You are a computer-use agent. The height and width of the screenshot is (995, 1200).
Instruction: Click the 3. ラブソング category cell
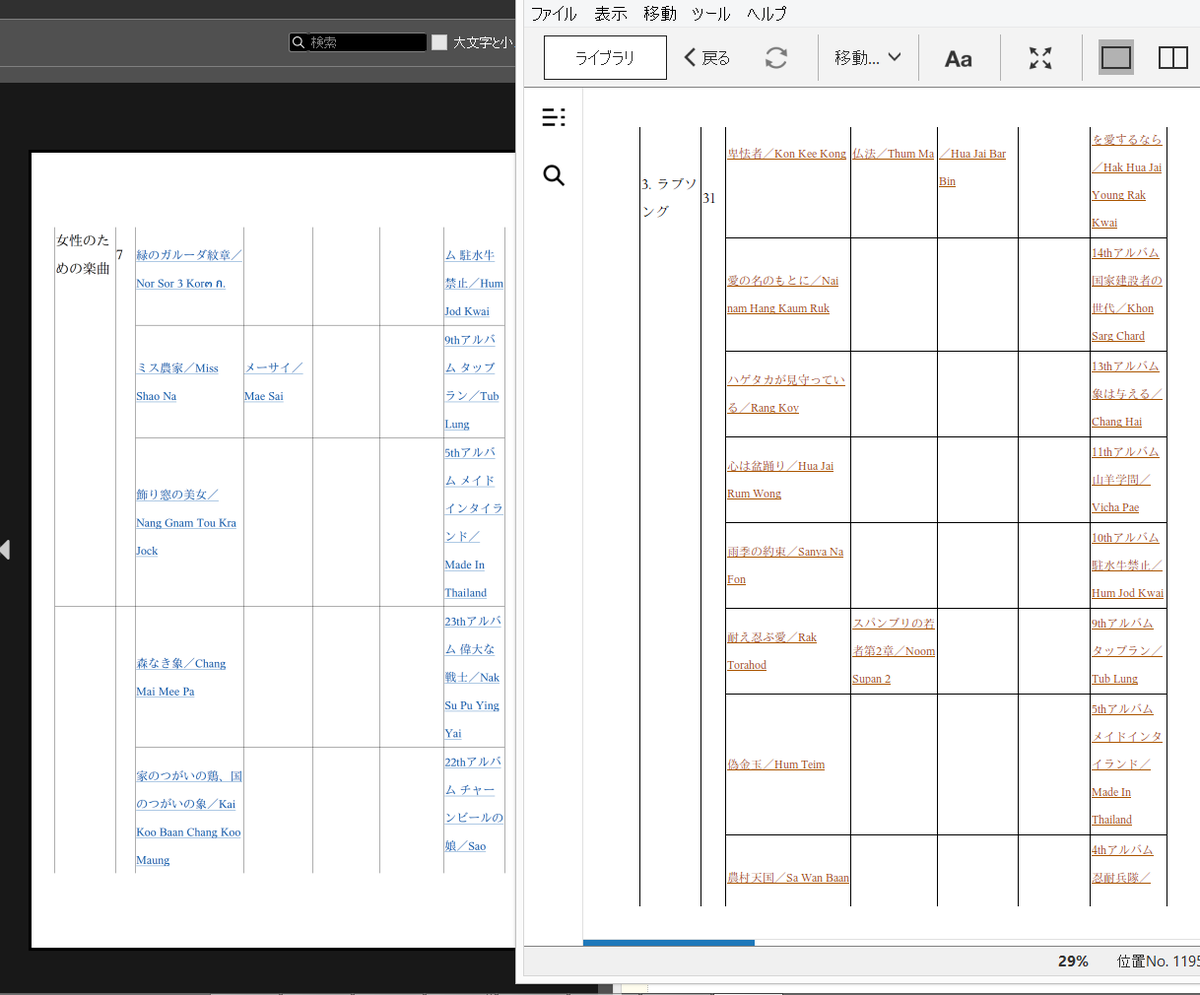[668, 198]
